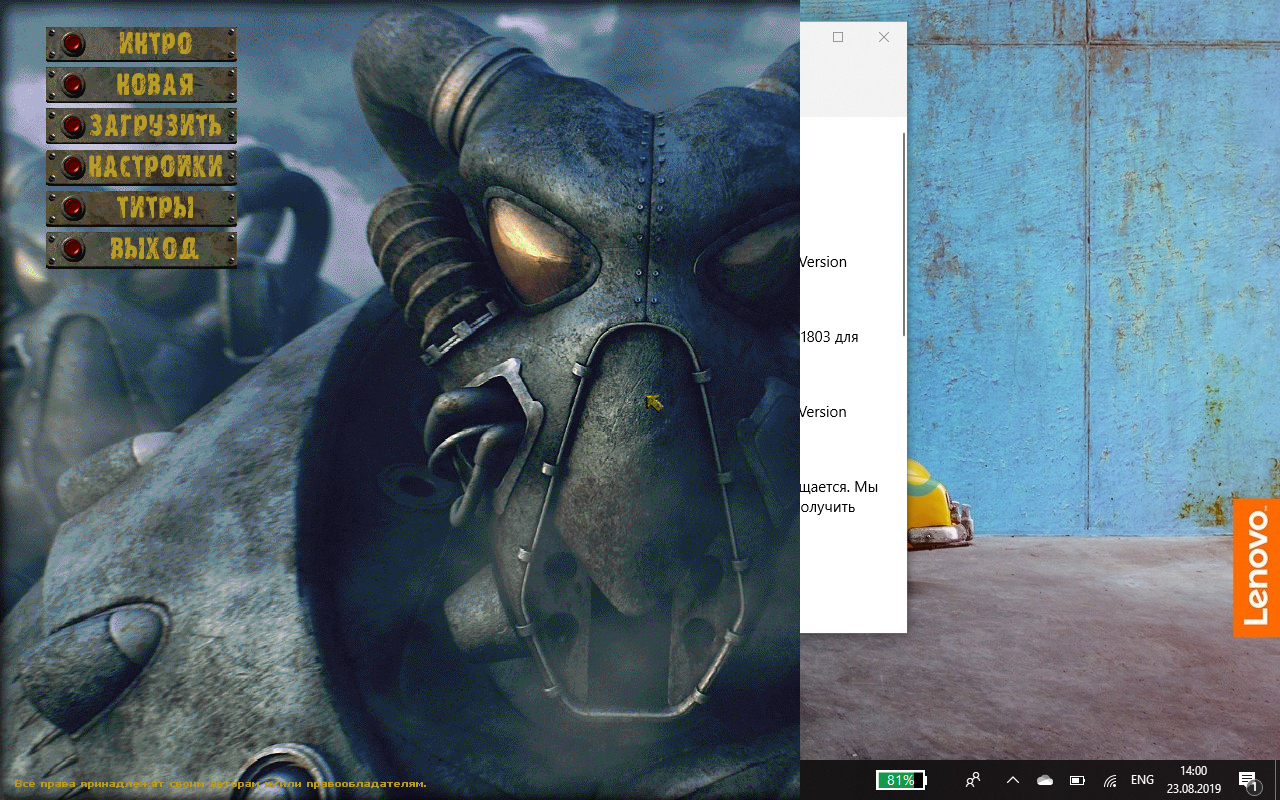The image size is (1280, 800).
Task: Click the "1803 для" text in background window
Action: click(829, 337)
